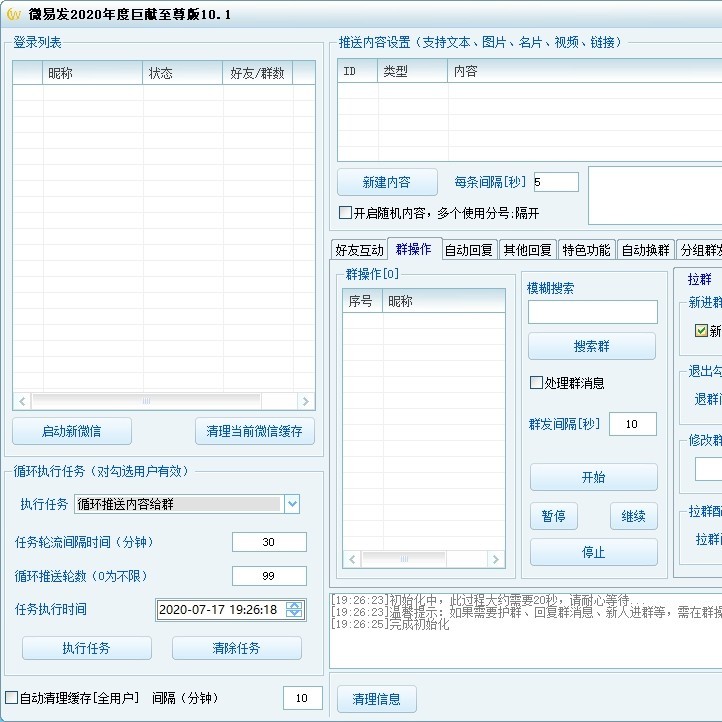Click 清理当前微信缓存 button
The width and height of the screenshot is (722, 722).
(255, 431)
